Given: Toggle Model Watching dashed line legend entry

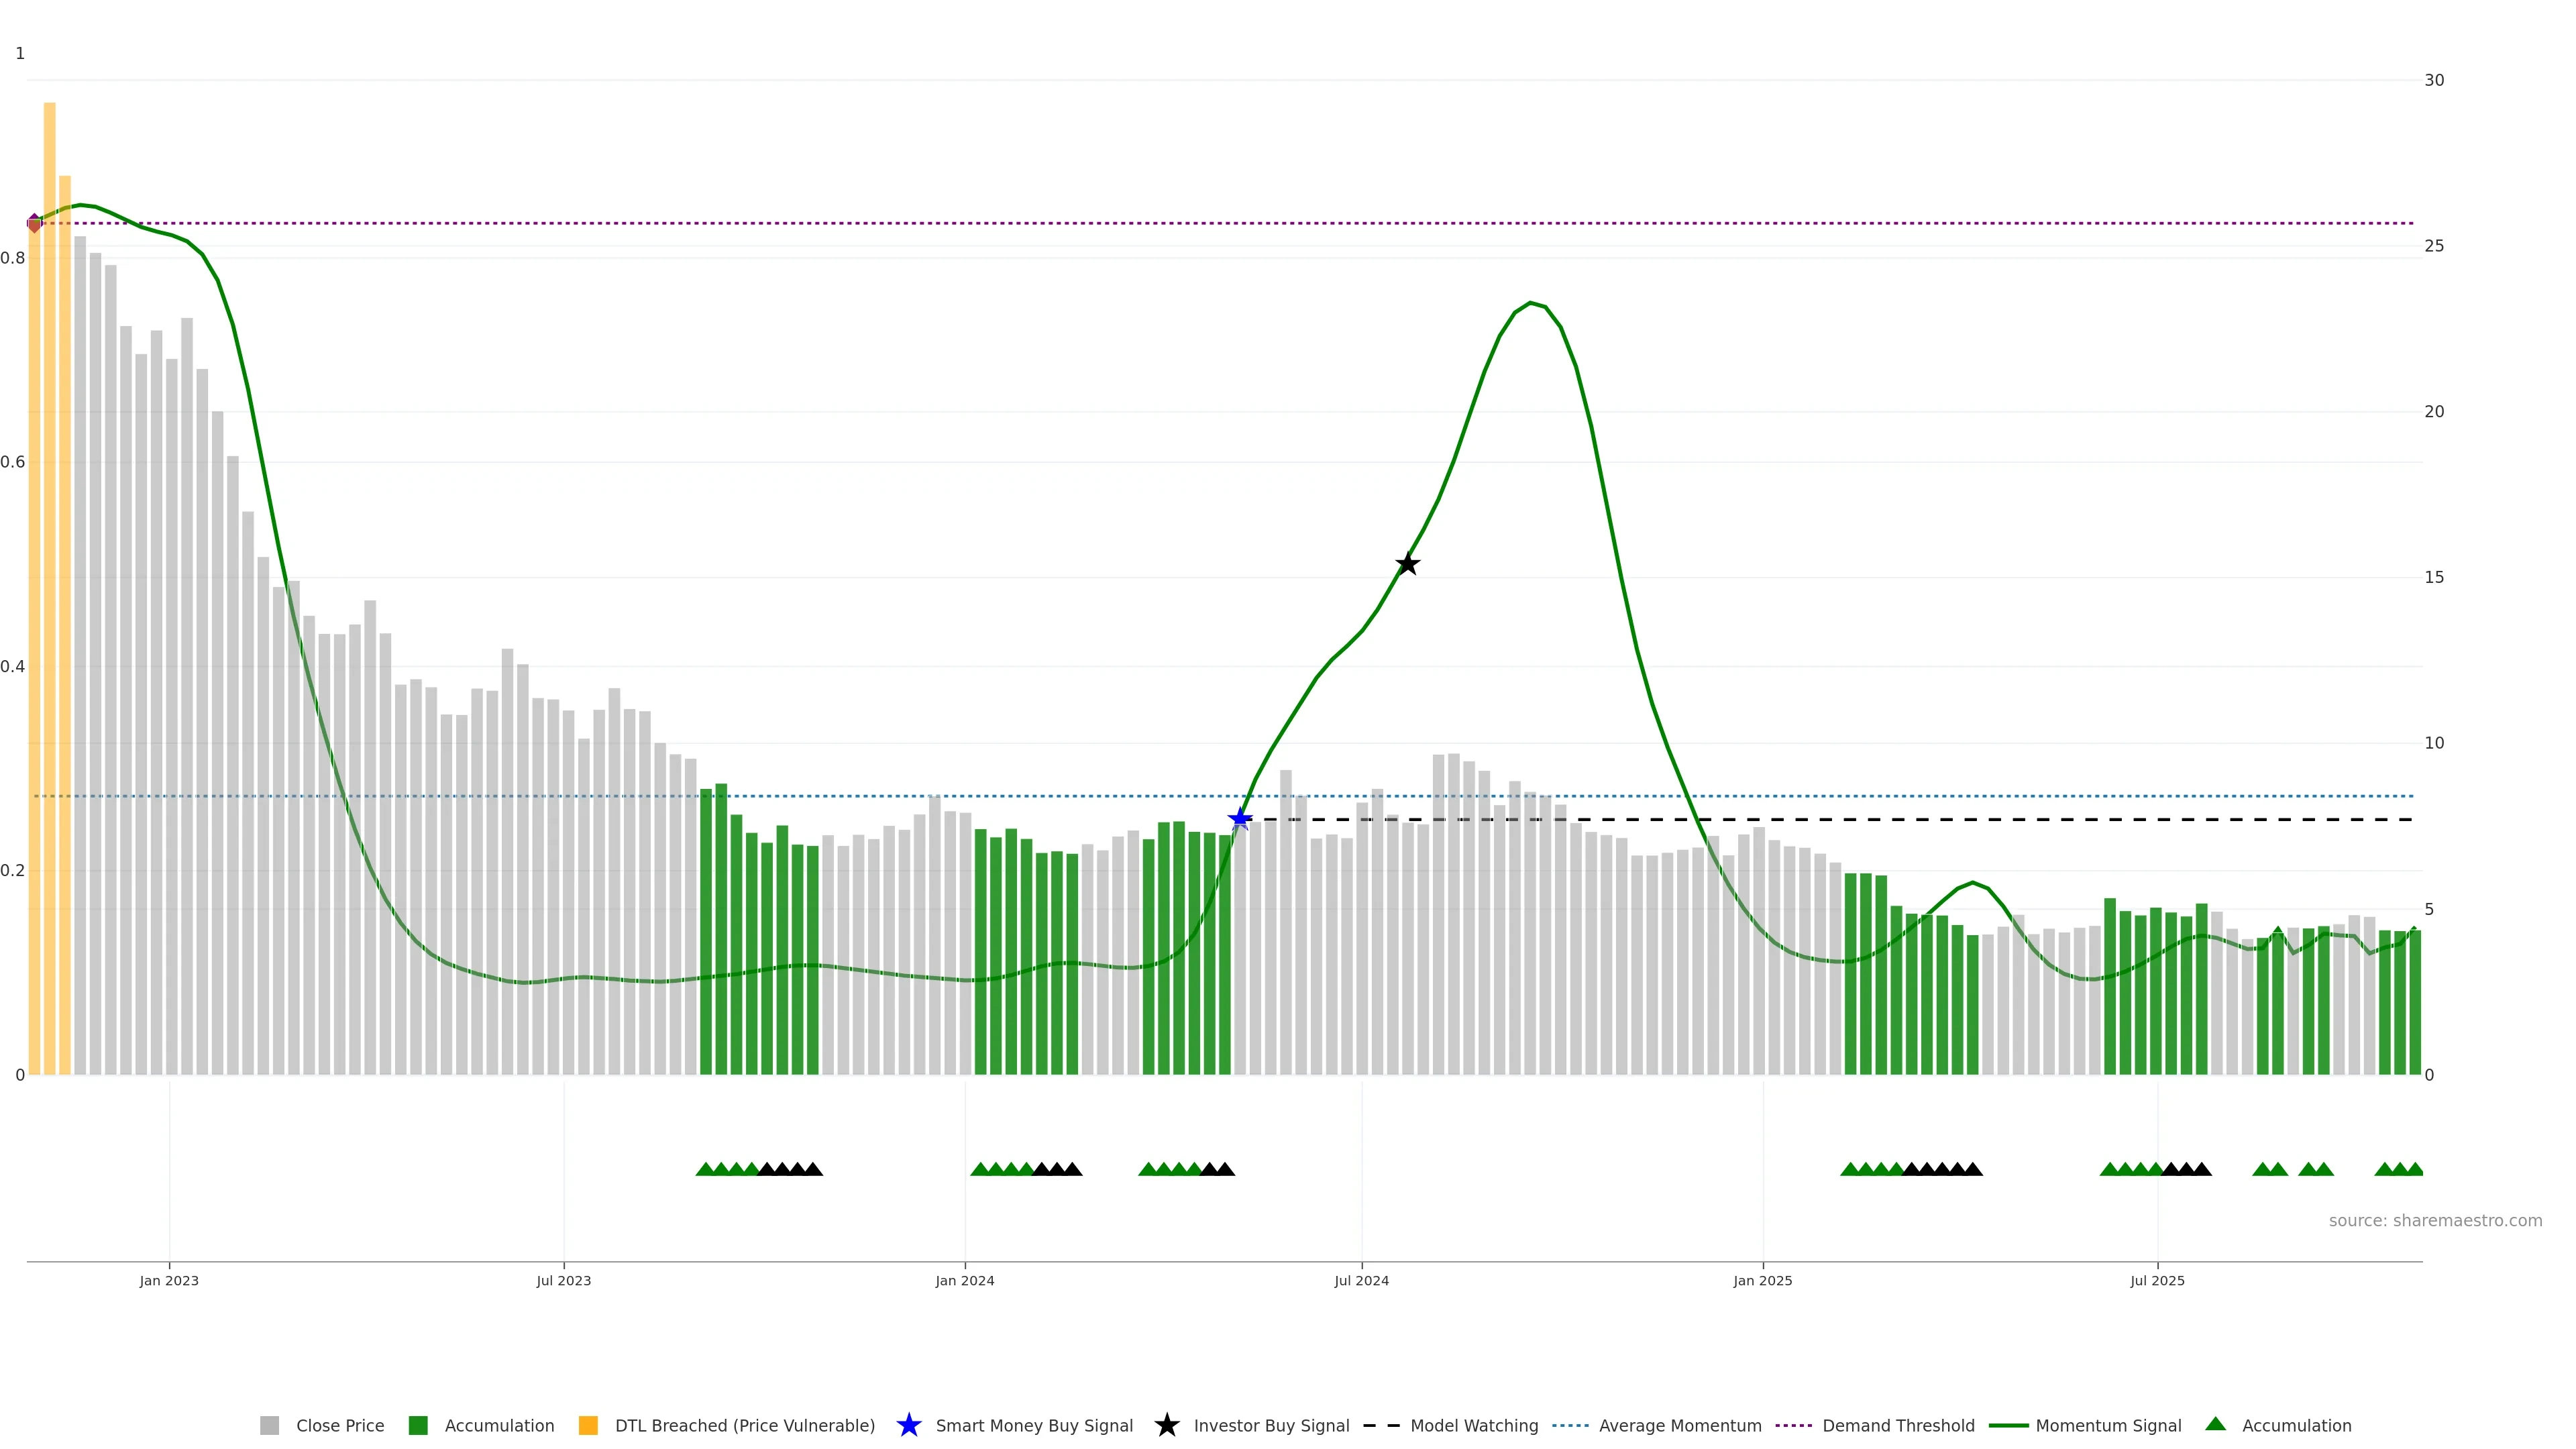Looking at the screenshot, I should pos(1473,1425).
